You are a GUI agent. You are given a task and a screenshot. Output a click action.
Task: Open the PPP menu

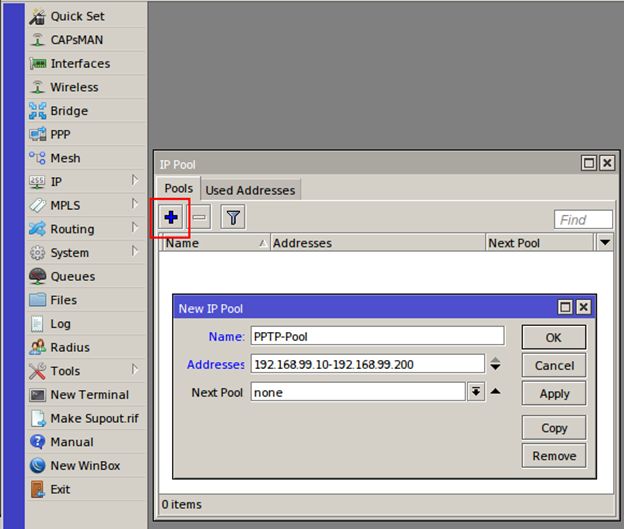[86, 135]
